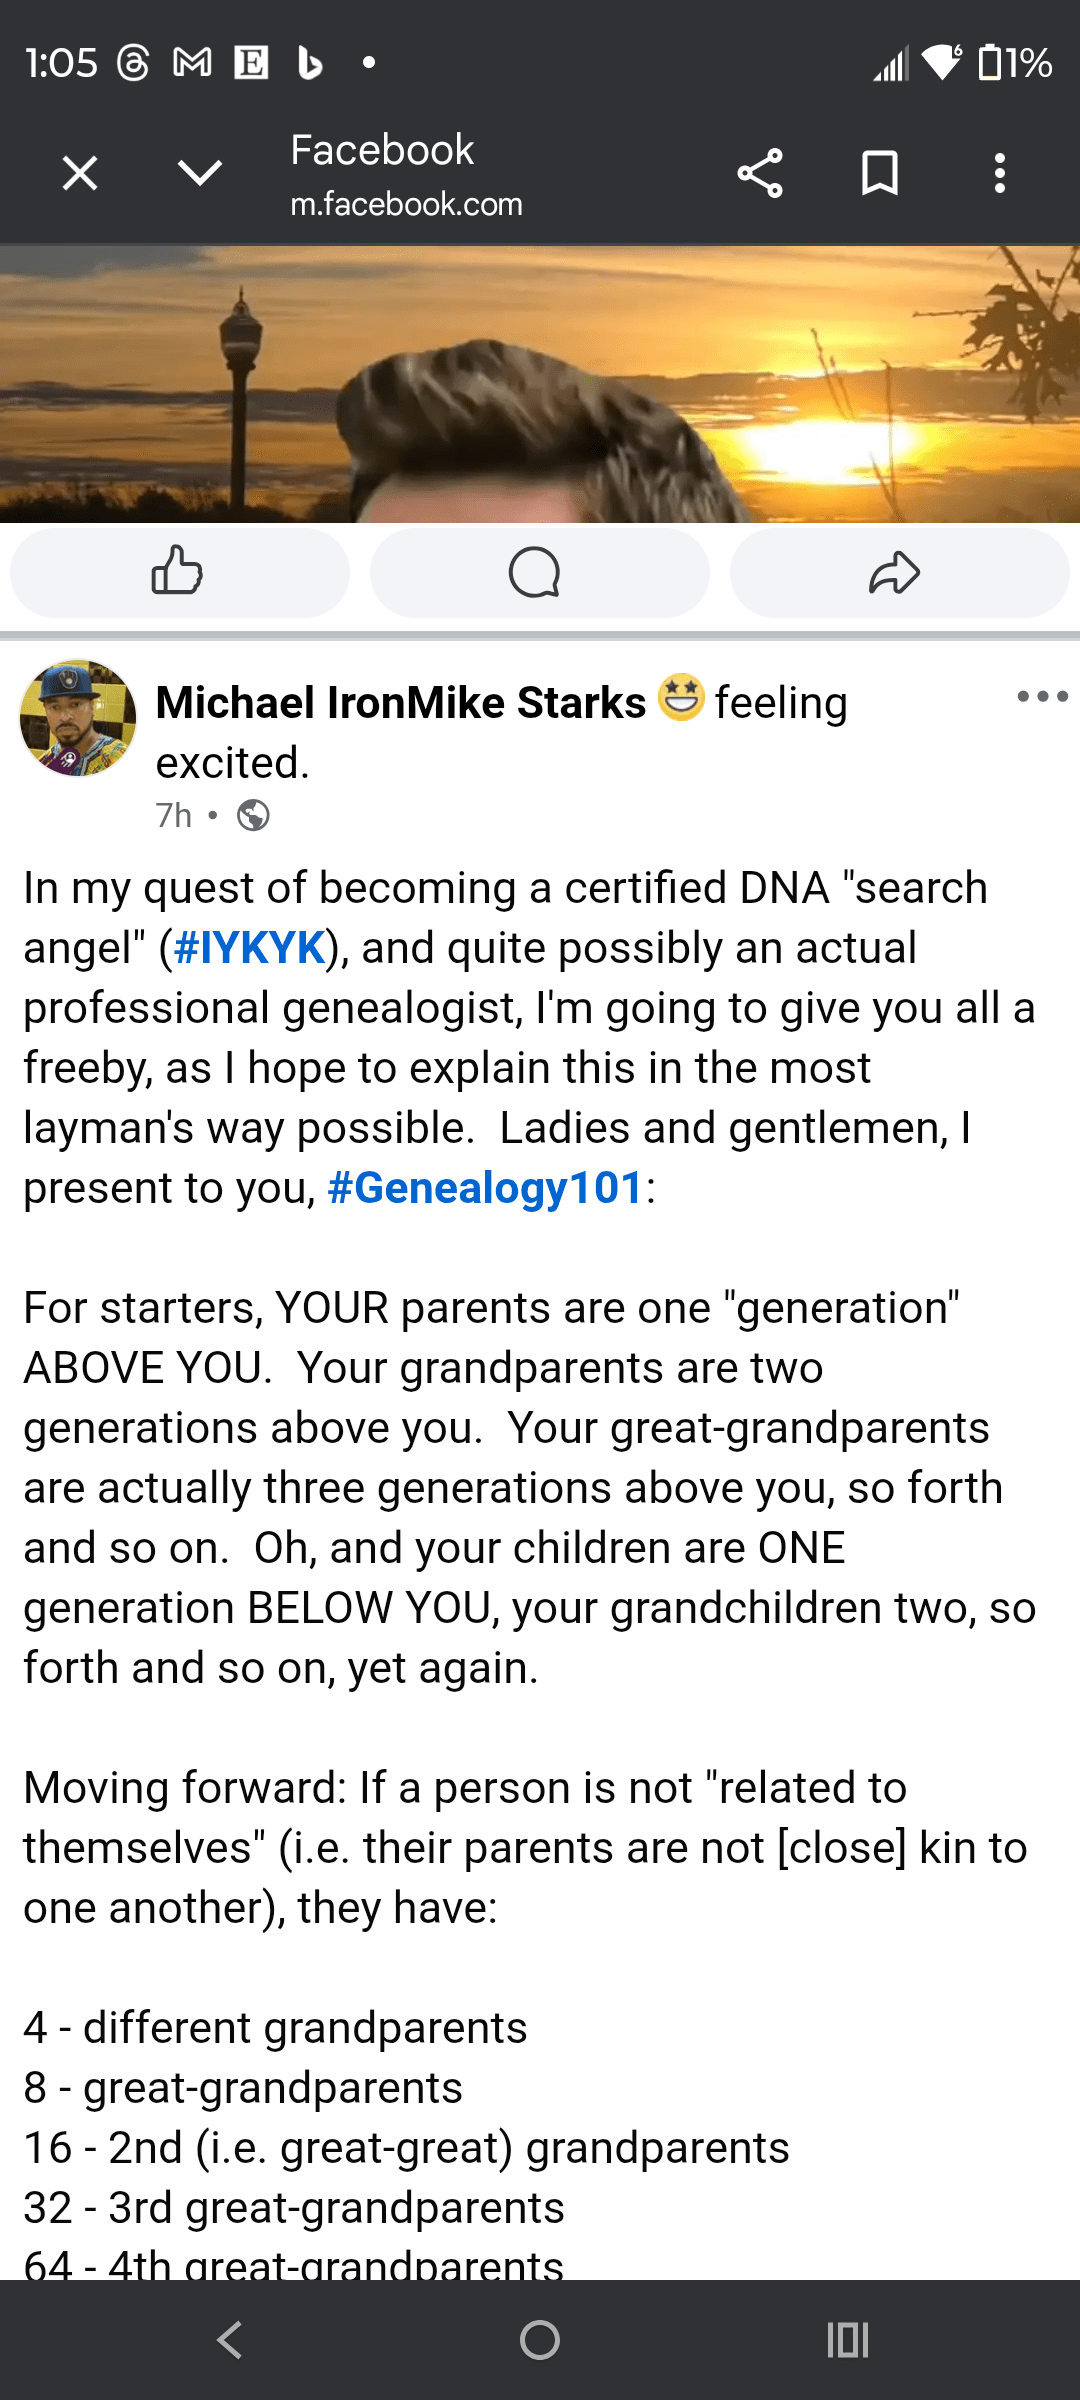1080x2400 pixels.
Task: Share the page using the share icon
Action: point(760,172)
